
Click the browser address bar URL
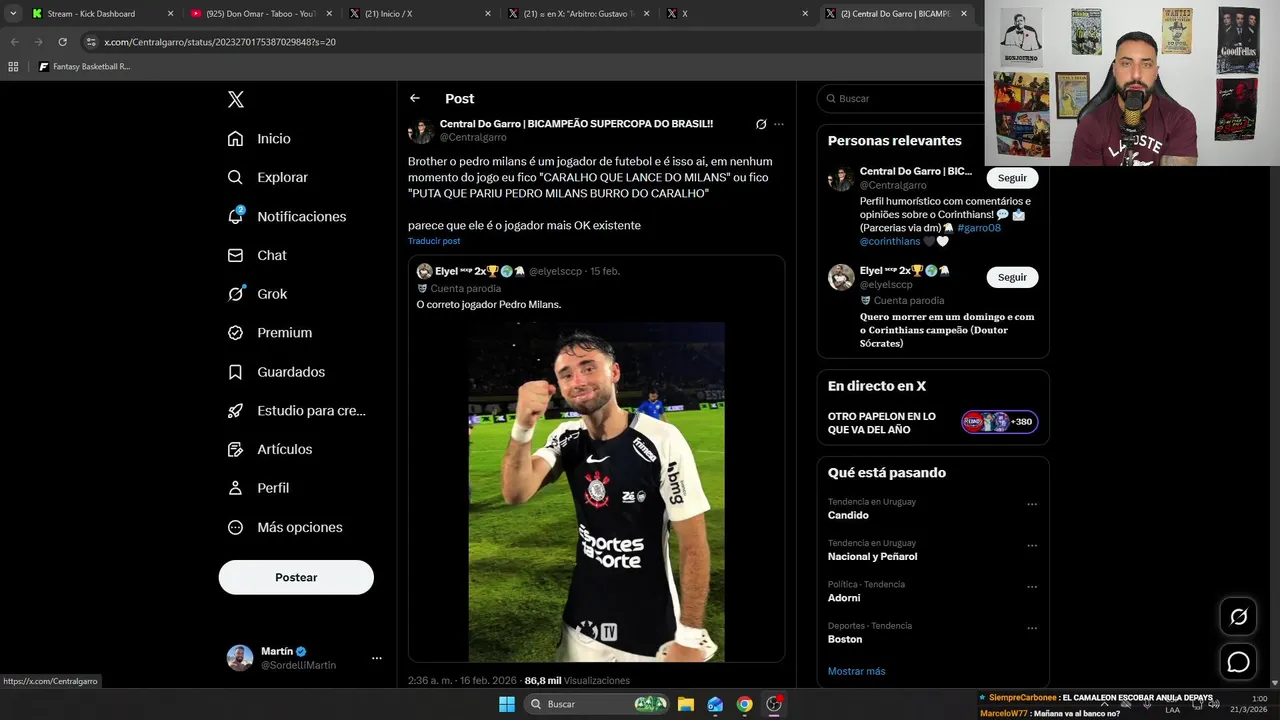220,42
